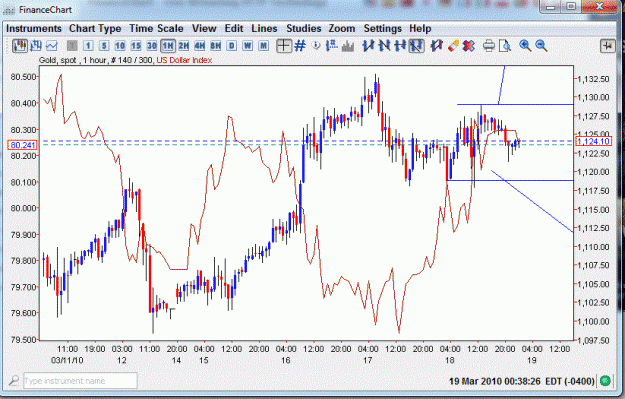Screen dimensions: 625x399
Task: Click the status bar time 00:38:26
Action: point(522,381)
